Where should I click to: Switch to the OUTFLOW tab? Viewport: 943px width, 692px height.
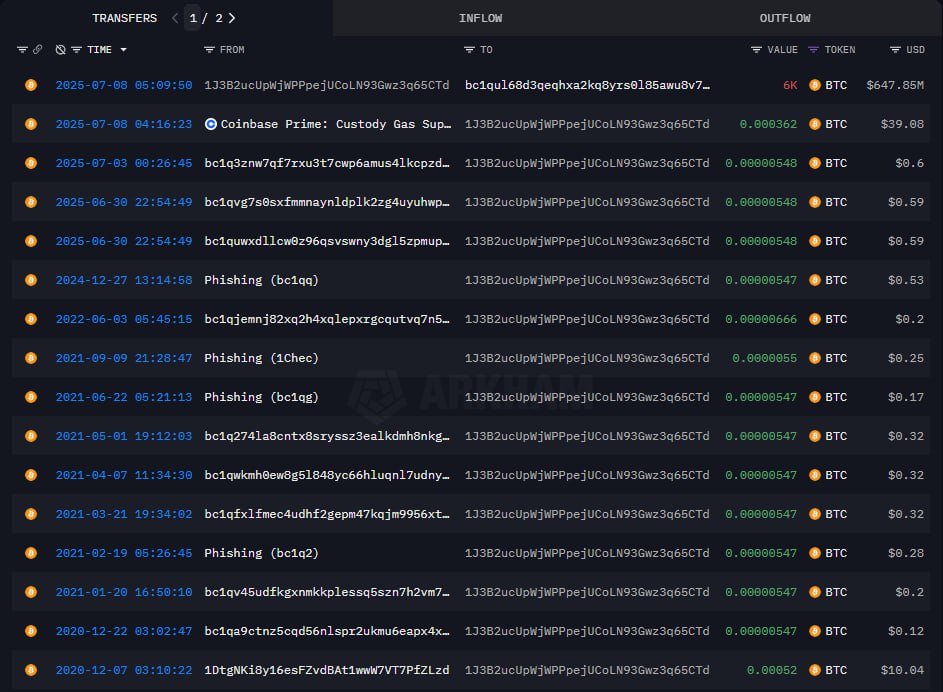pos(785,18)
